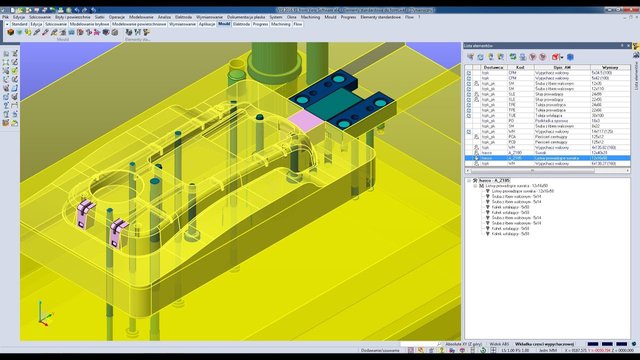Open the Elementy standardowe menu
The image size is (640, 360).
(380, 17)
